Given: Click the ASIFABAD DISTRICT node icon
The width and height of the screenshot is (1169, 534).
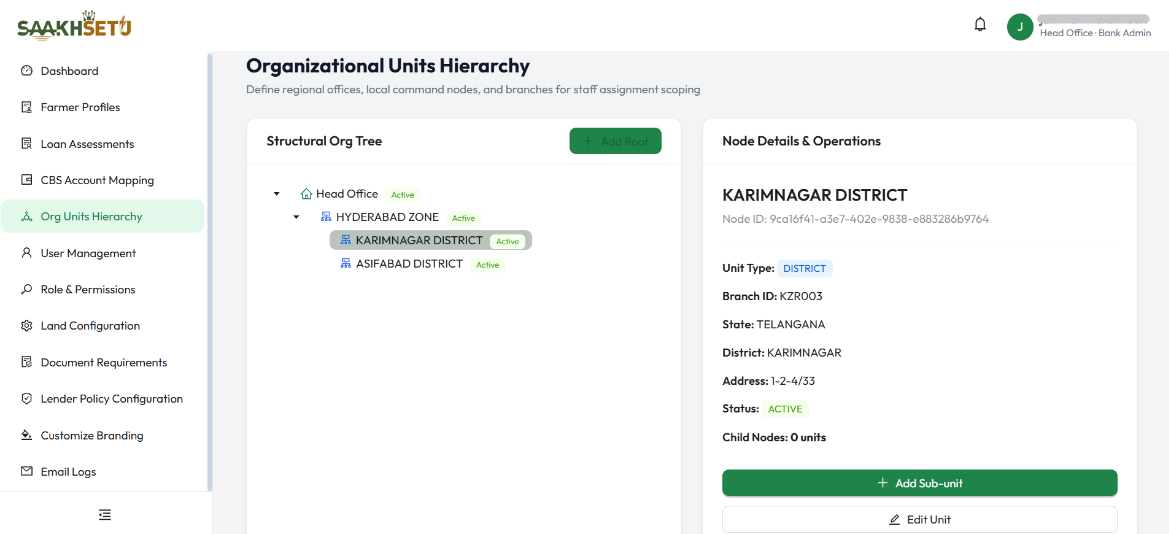Looking at the screenshot, I should 345,264.
